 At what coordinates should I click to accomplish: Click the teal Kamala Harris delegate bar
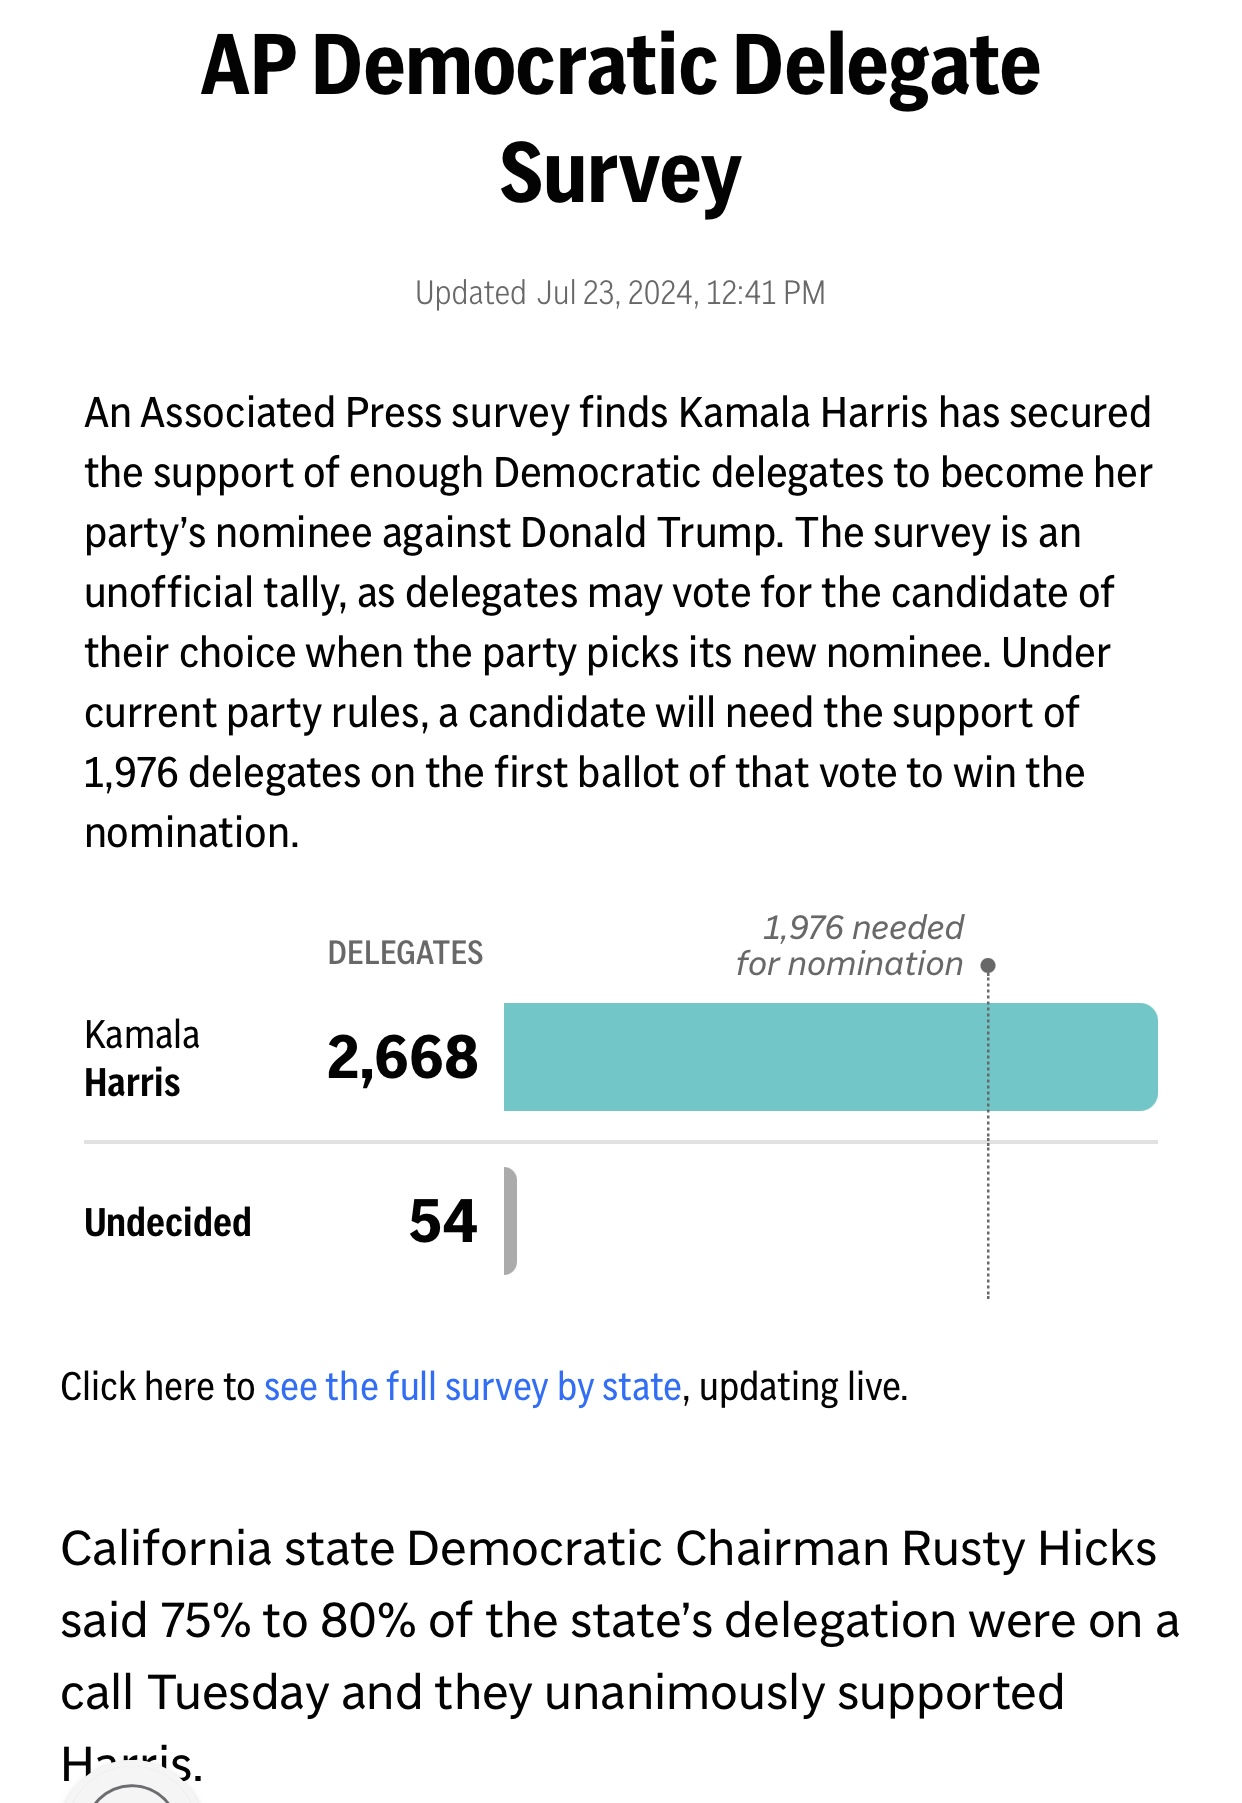(830, 1057)
